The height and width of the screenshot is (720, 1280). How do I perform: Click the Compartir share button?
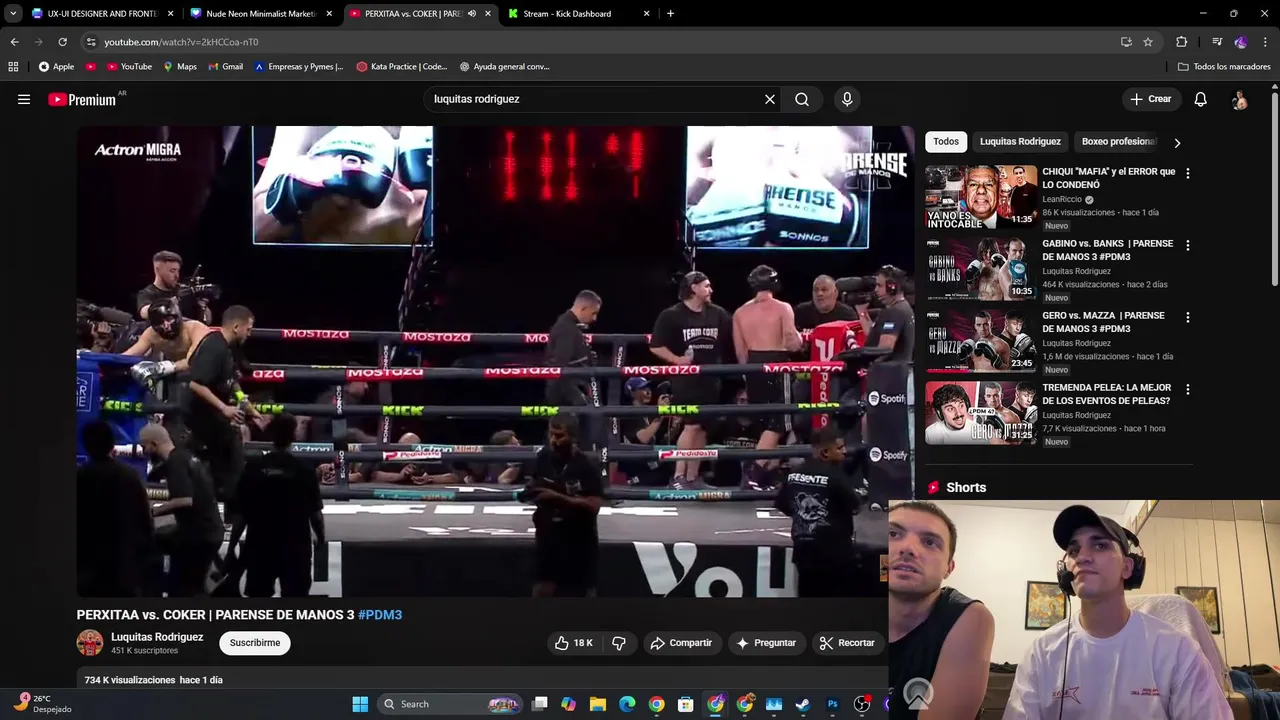[x=681, y=643]
